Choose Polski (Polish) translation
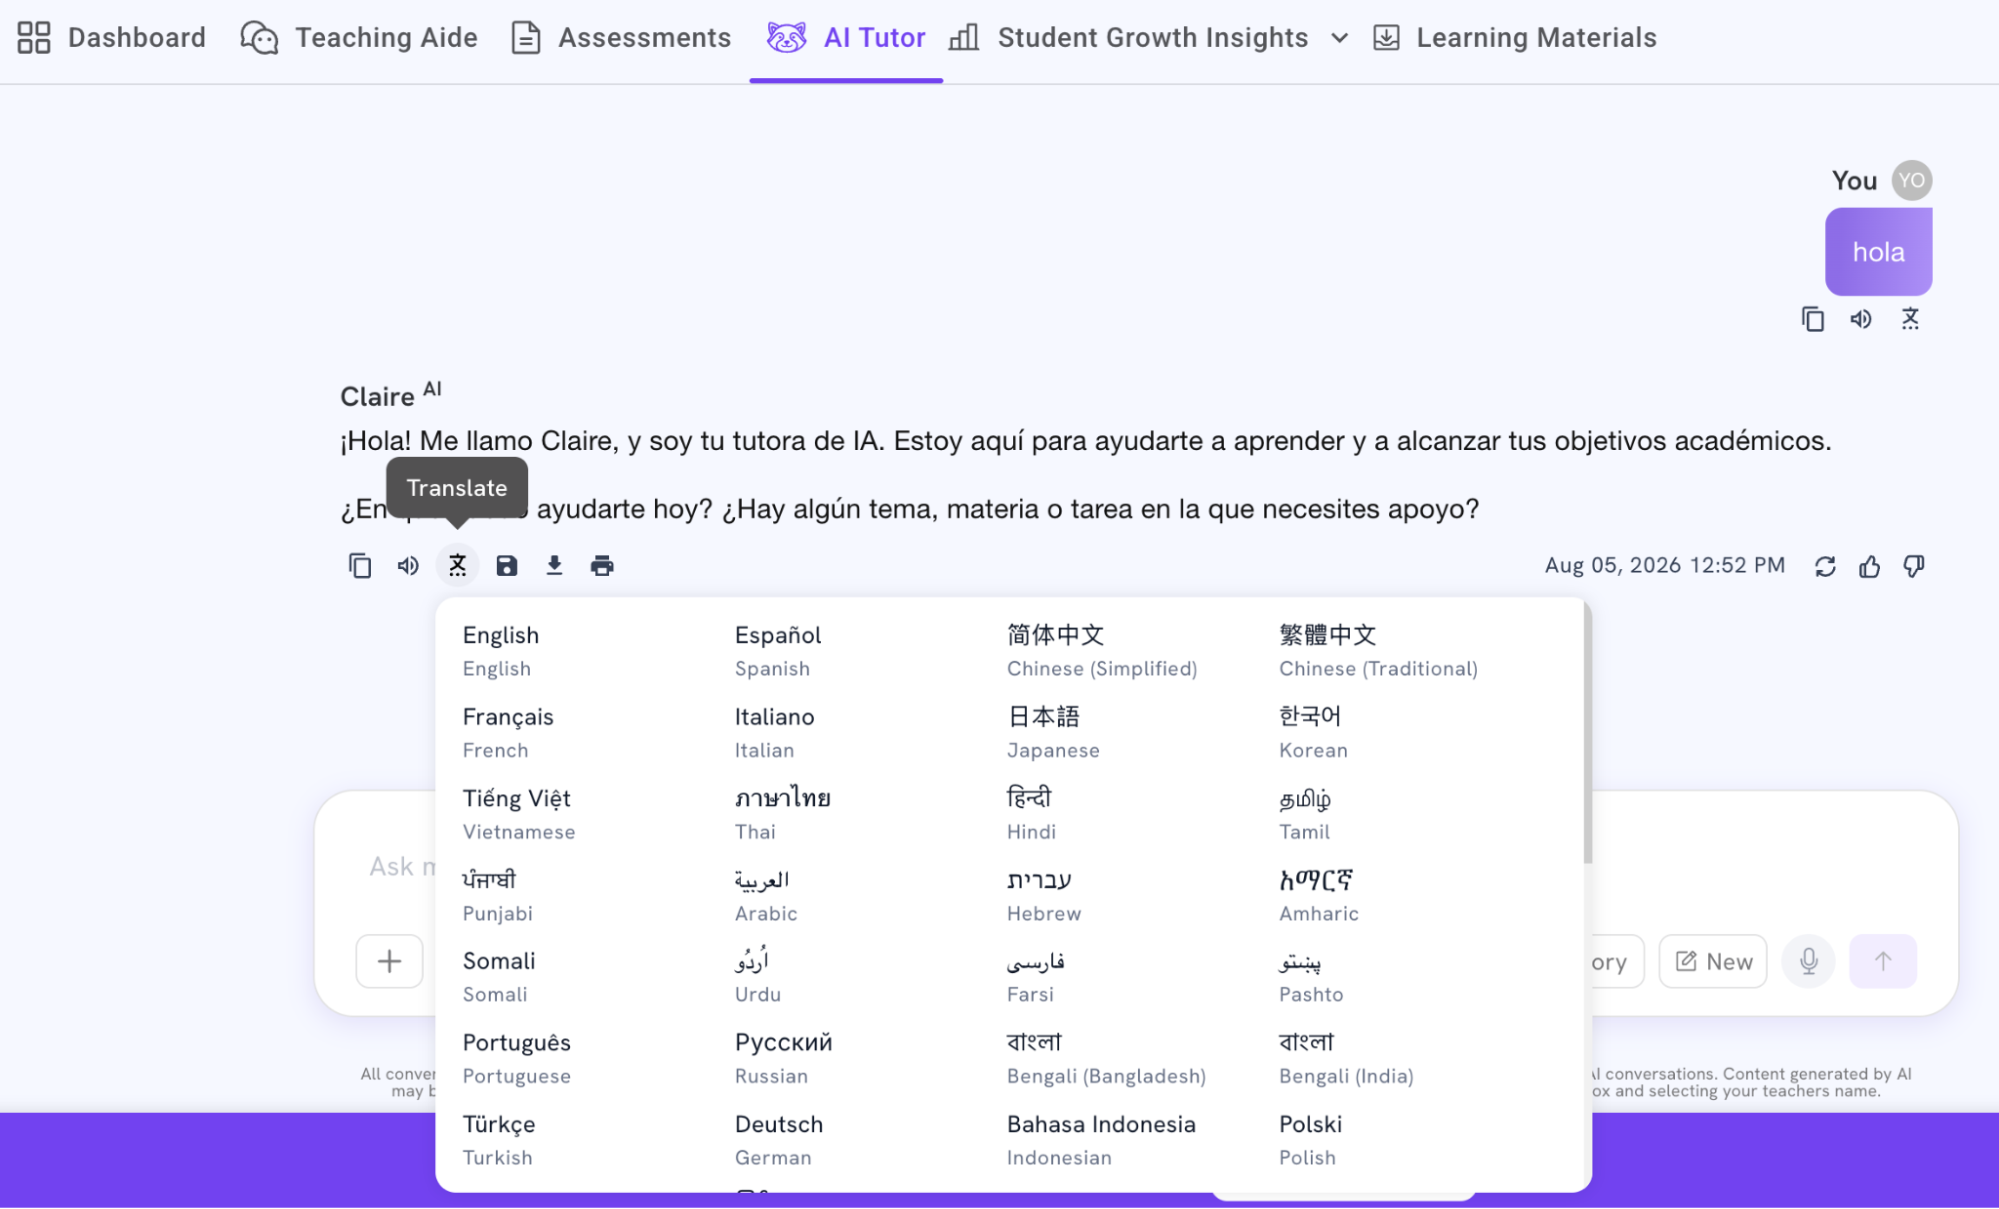Viewport: 1999px width, 1209px height. [1310, 1140]
